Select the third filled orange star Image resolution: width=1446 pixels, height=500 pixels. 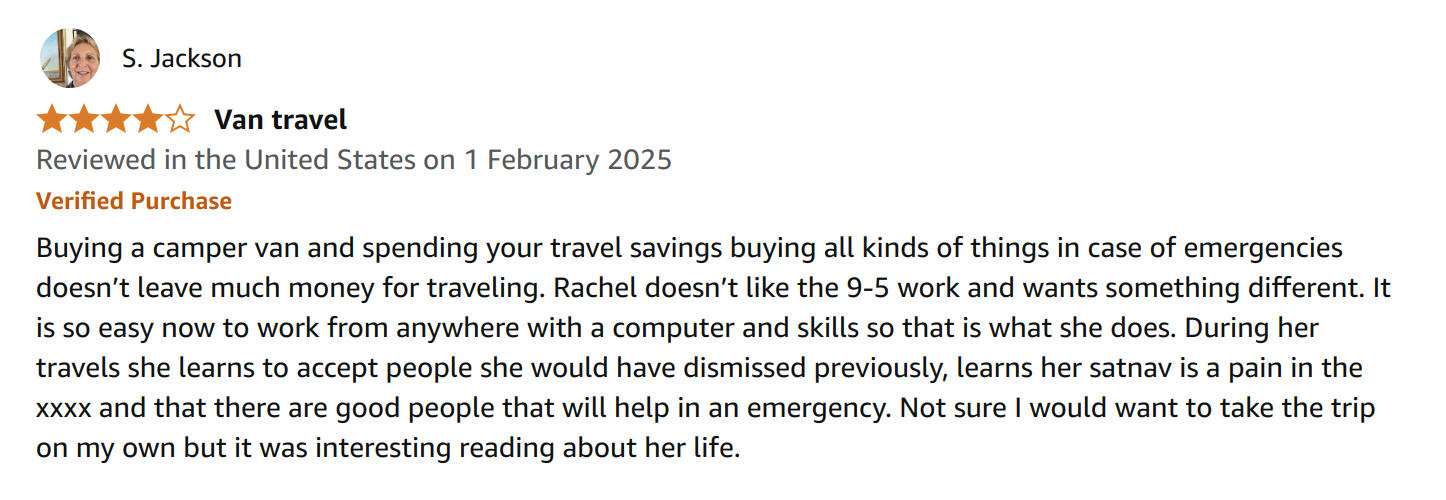(116, 121)
